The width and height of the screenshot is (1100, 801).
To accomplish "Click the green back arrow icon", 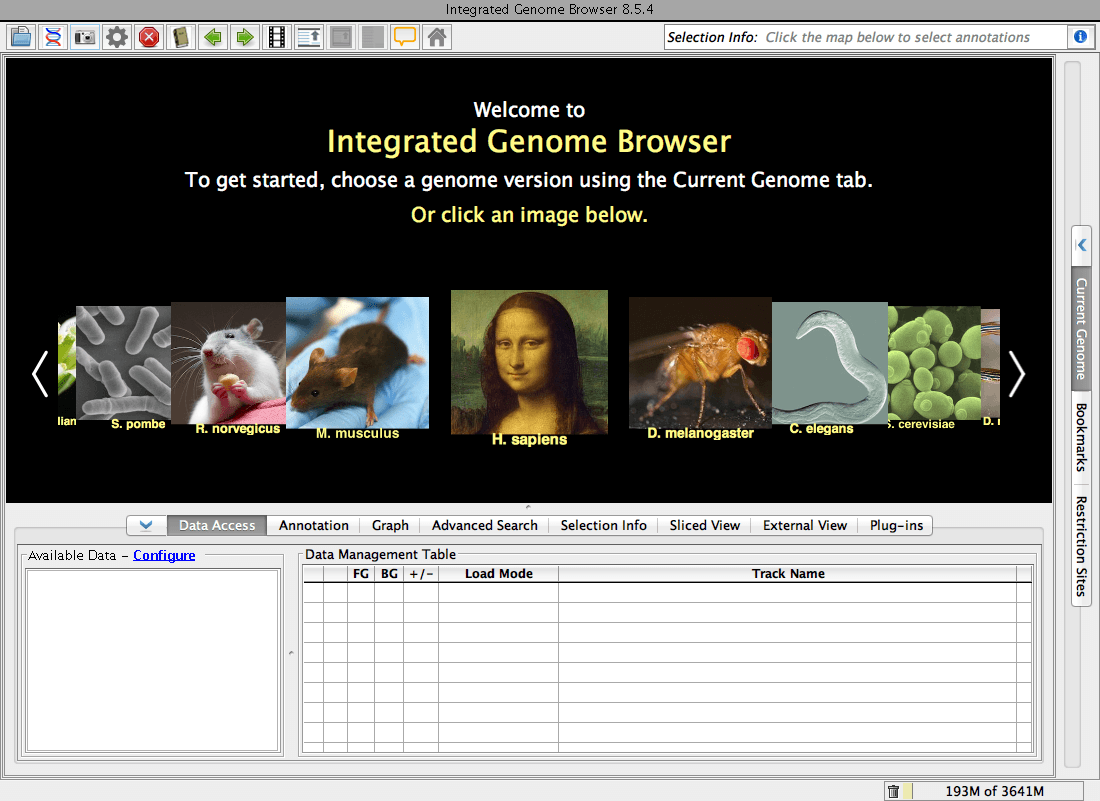I will pyautogui.click(x=213, y=38).
